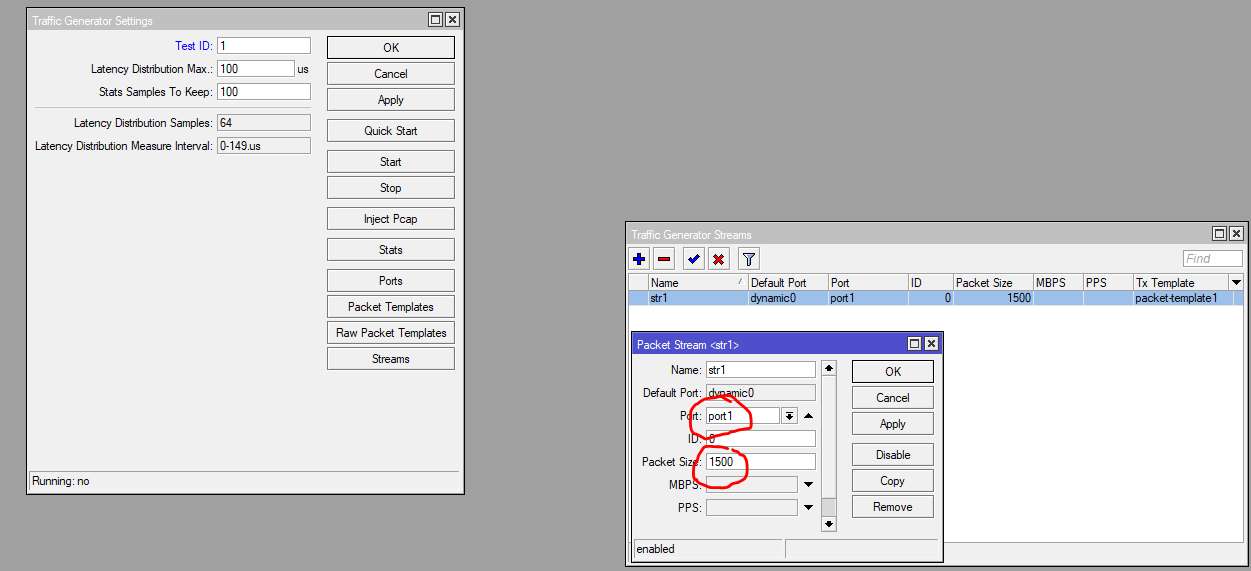This screenshot has width=1251, height=571.
Task: Select the str1 row in streams table
Action: coord(936,298)
